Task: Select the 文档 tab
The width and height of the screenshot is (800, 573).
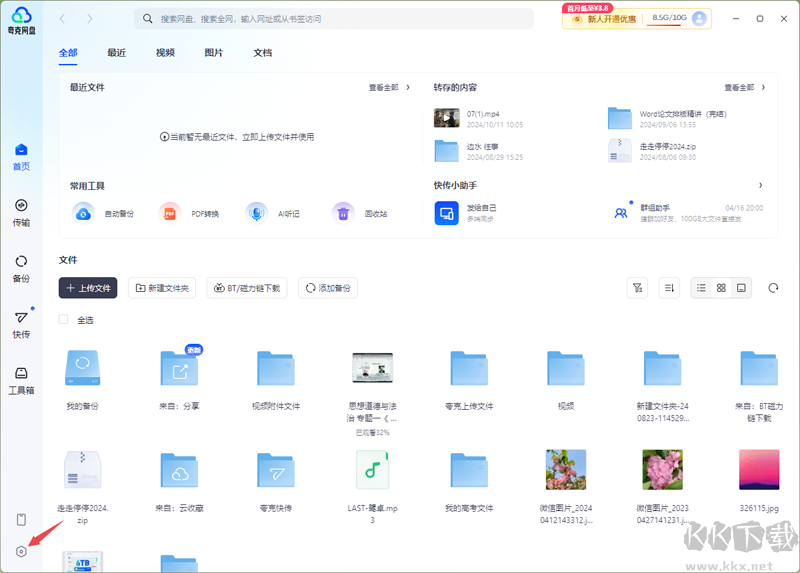Action: click(x=262, y=52)
